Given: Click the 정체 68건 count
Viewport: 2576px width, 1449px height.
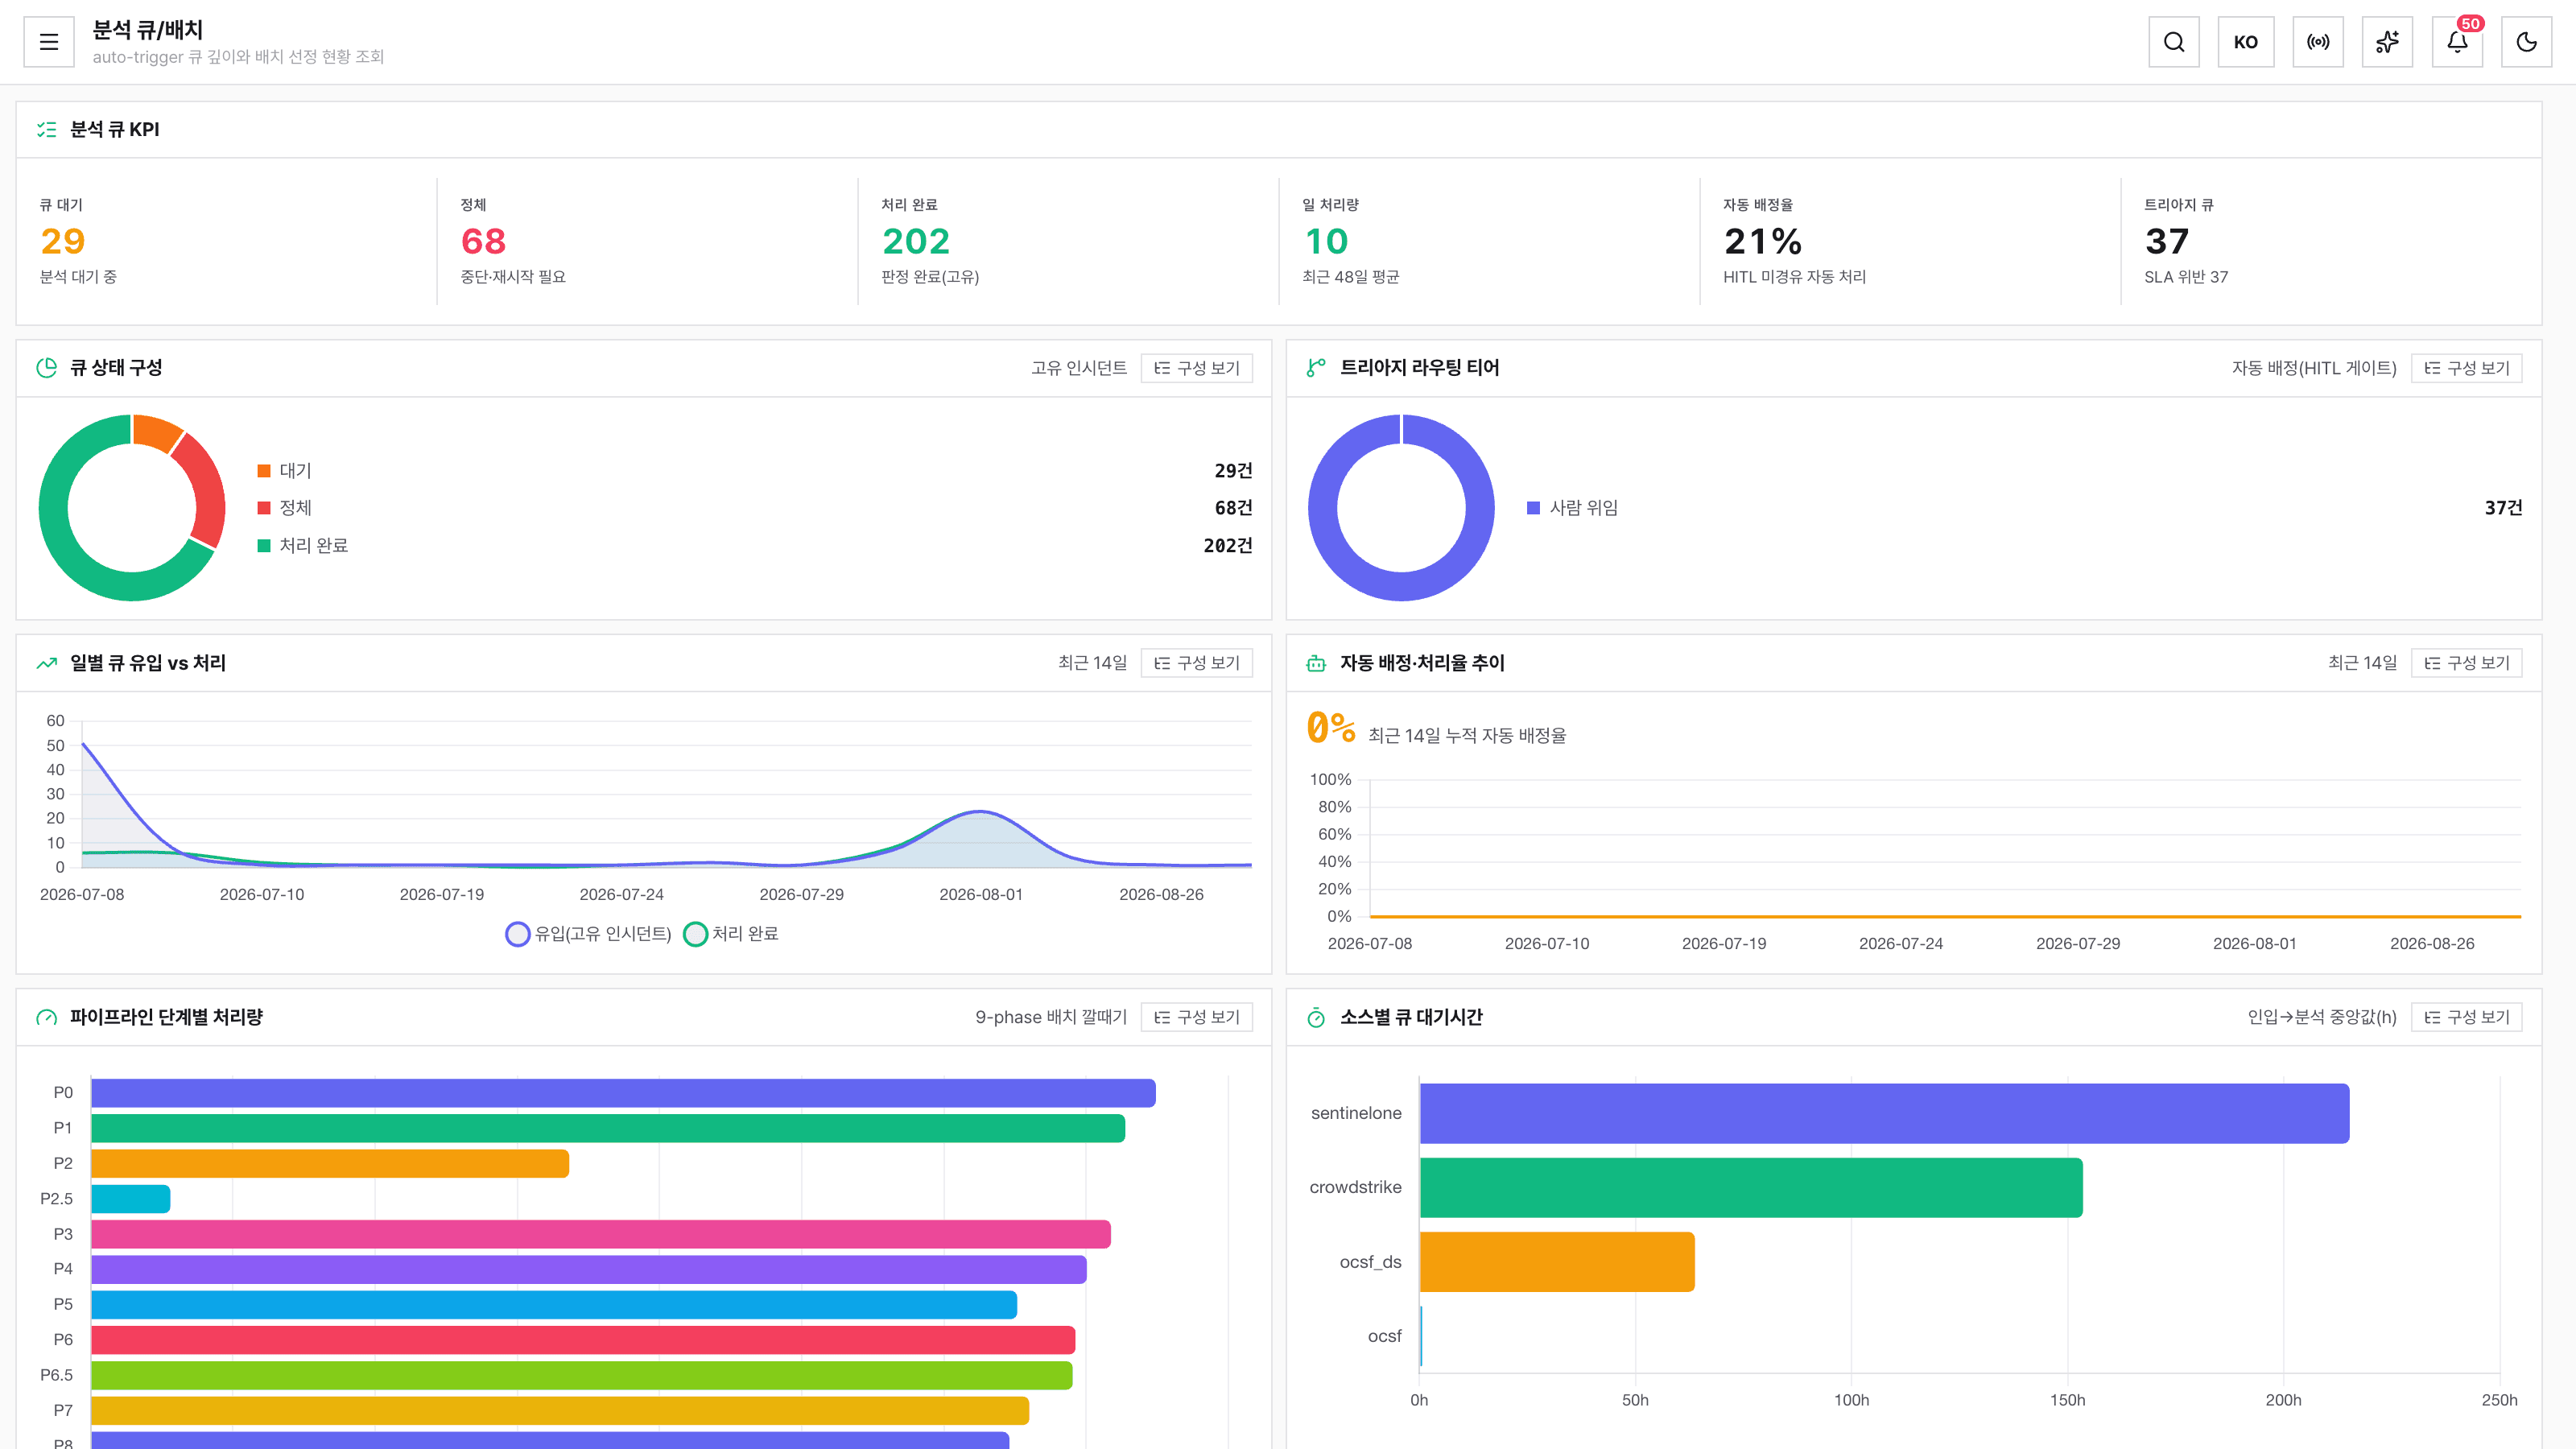Looking at the screenshot, I should [1233, 508].
